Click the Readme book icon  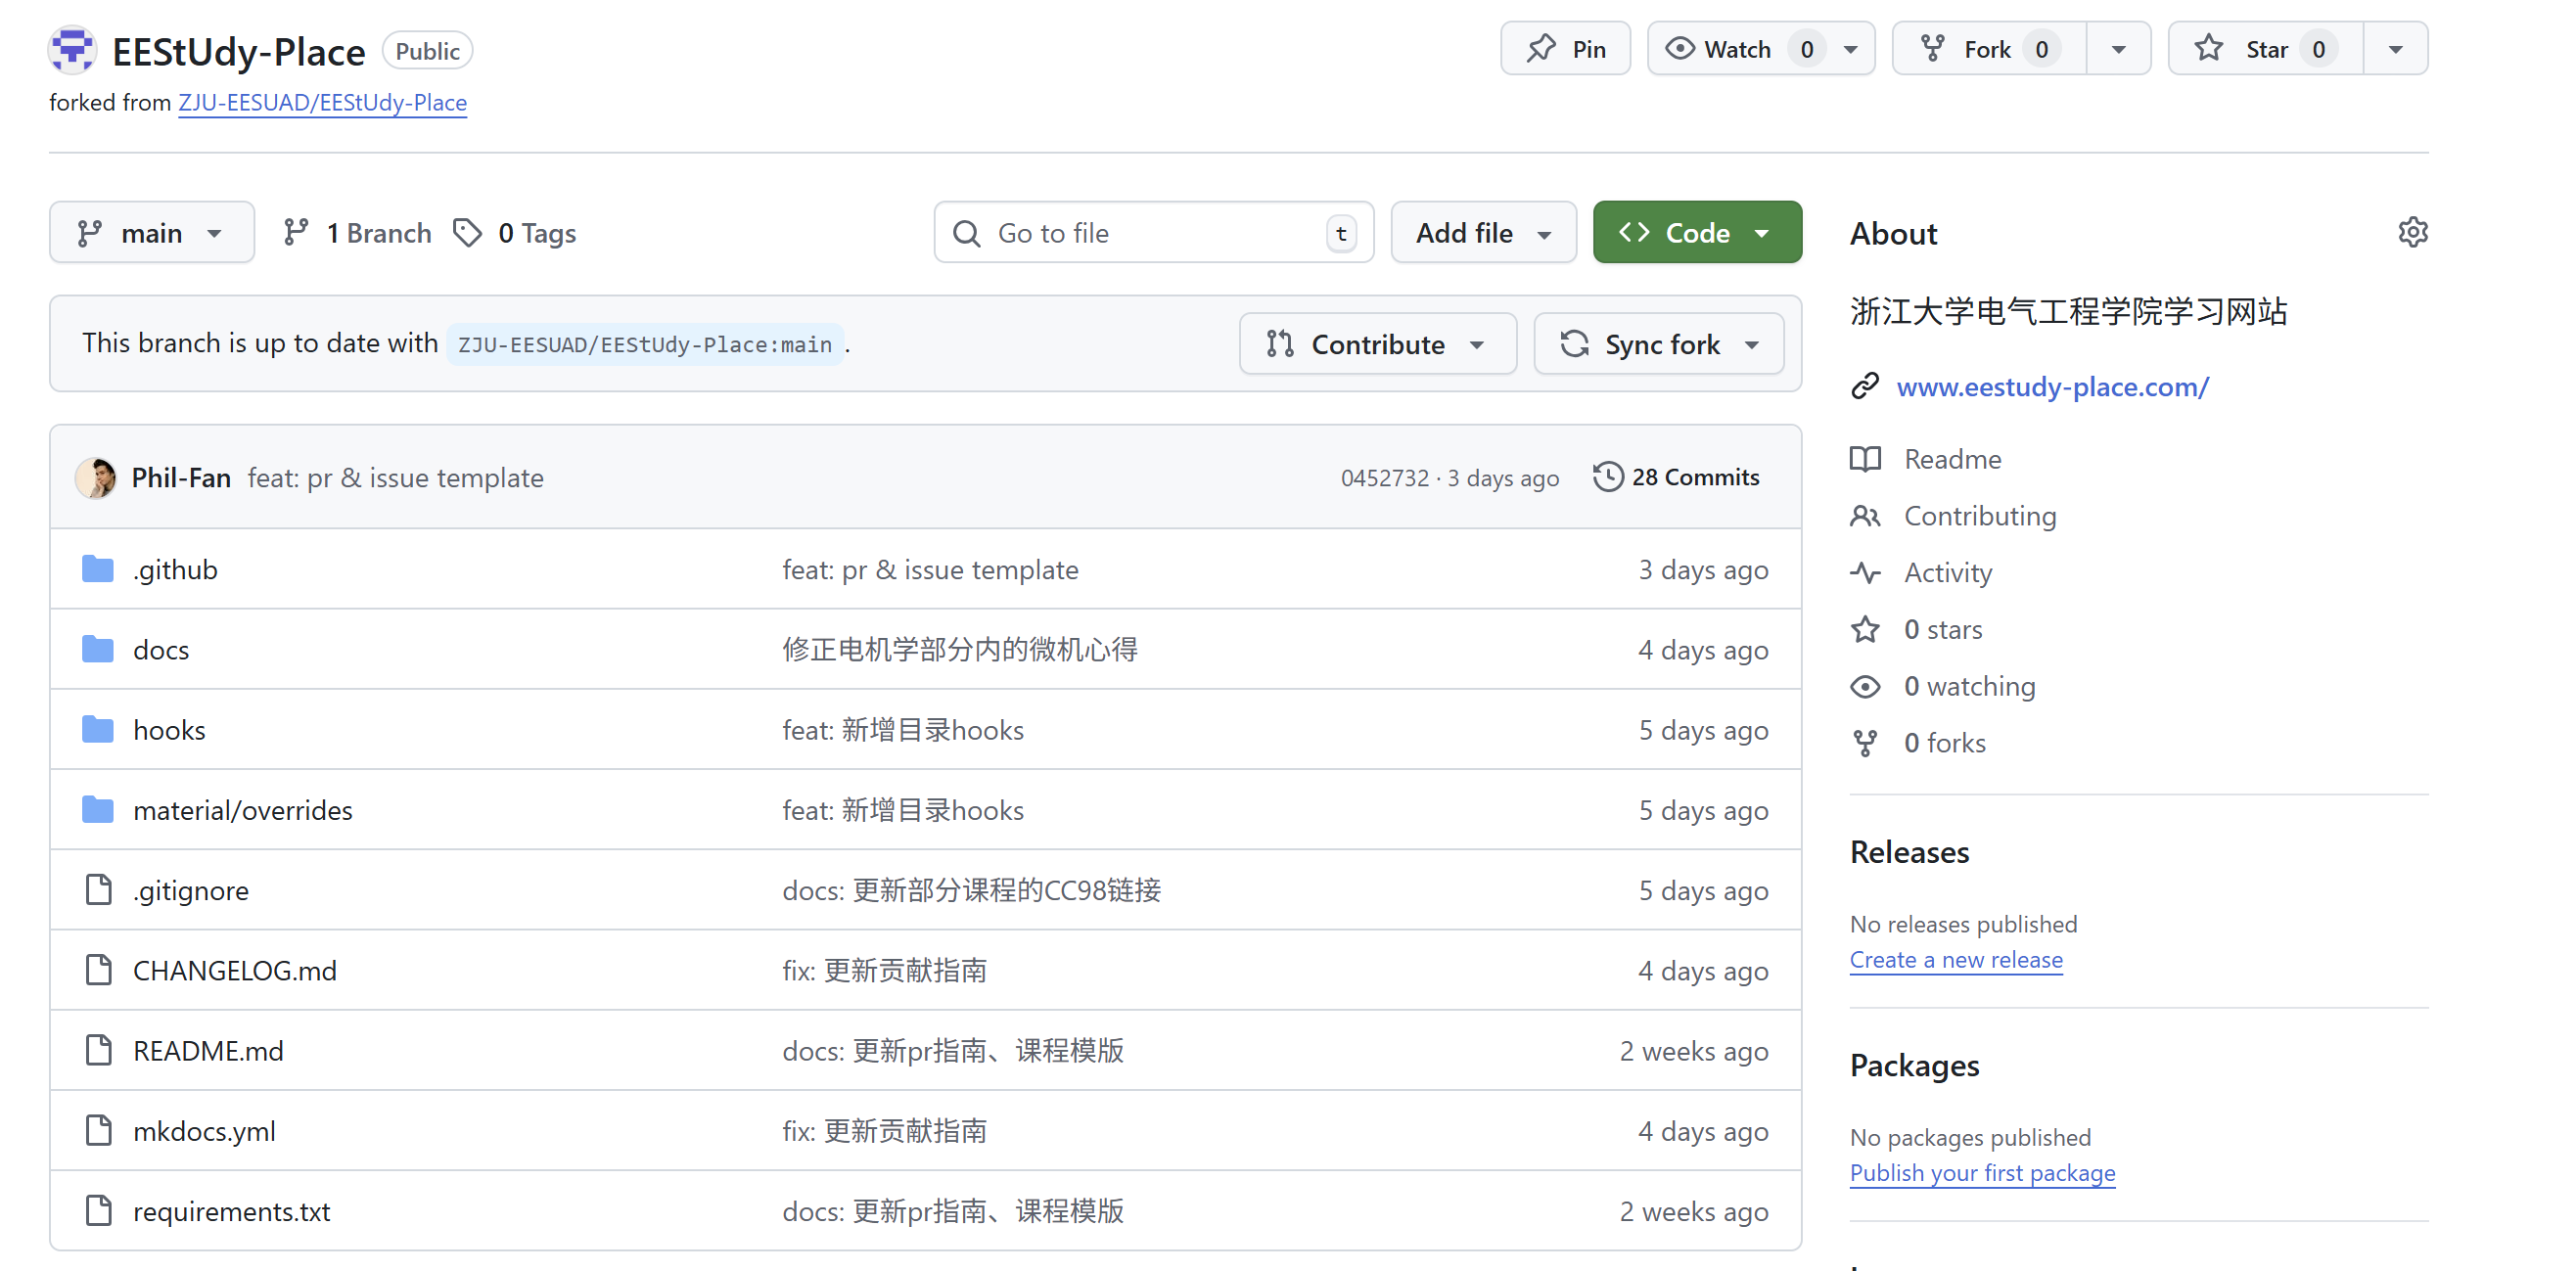[1864, 459]
